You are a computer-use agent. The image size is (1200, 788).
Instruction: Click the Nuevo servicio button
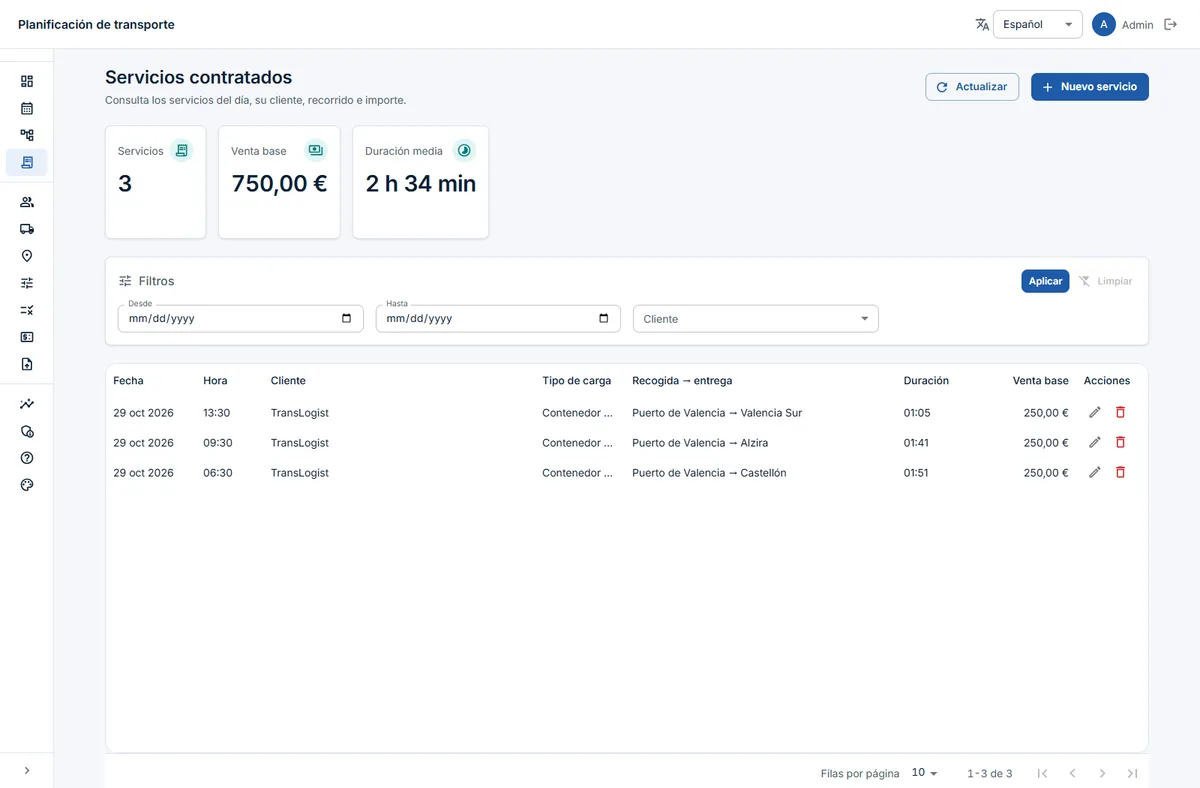pos(1090,87)
